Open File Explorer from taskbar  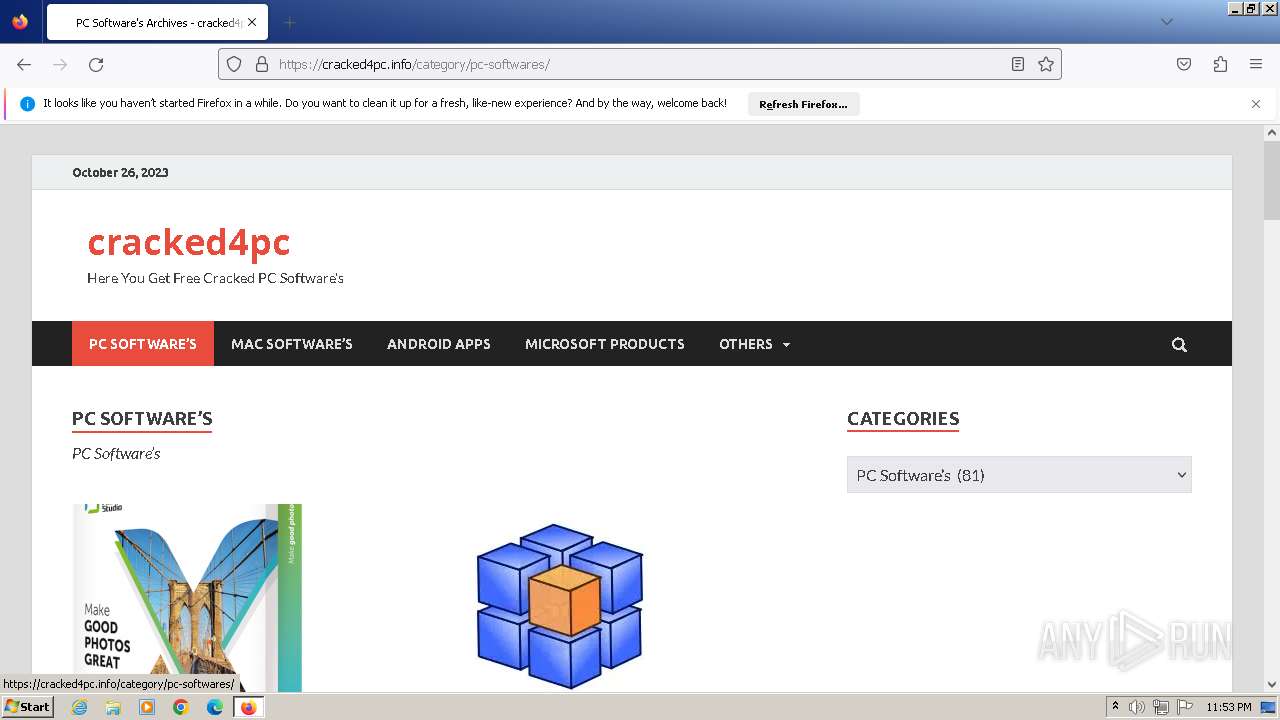coord(113,707)
